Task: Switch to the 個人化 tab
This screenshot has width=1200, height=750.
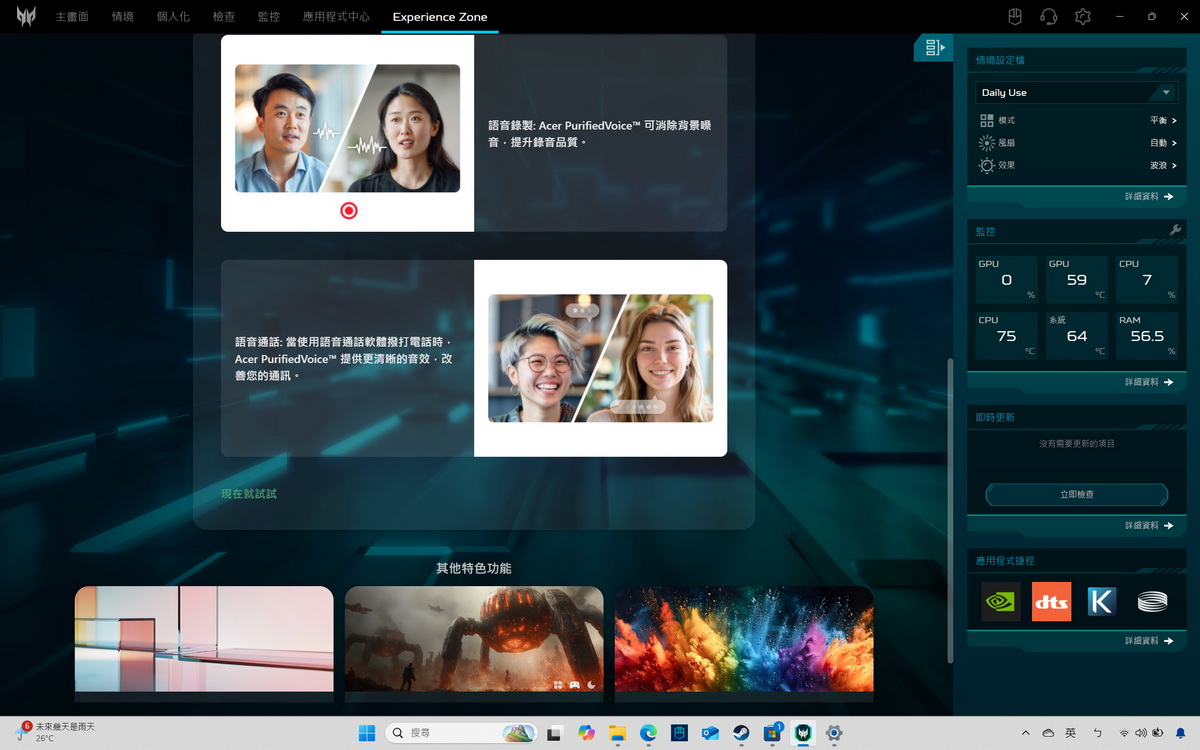Action: point(173,17)
